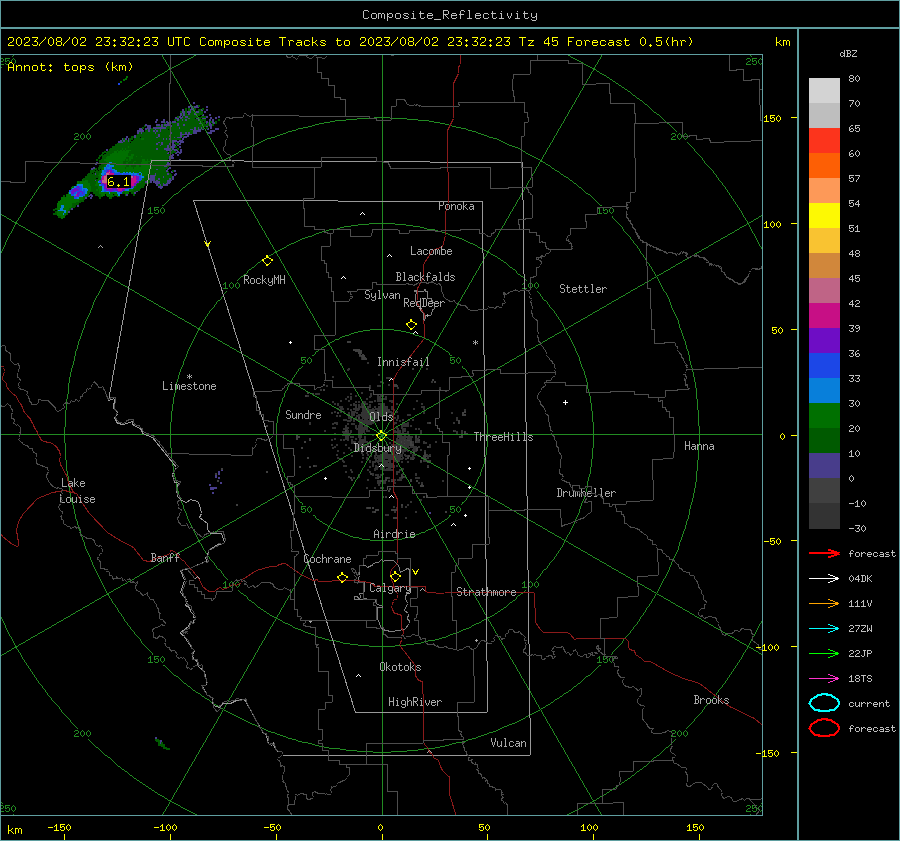This screenshot has height=841, width=900.
Task: Click the yellow diamond marker above Calgary
Action: 395,576
